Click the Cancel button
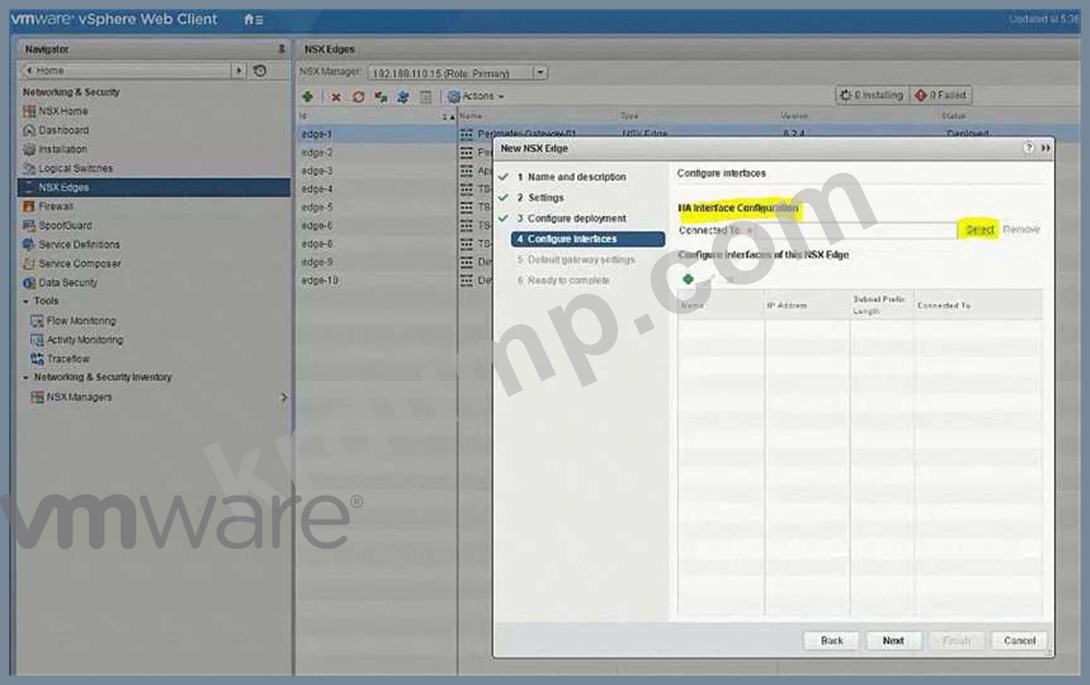 coord(1019,640)
